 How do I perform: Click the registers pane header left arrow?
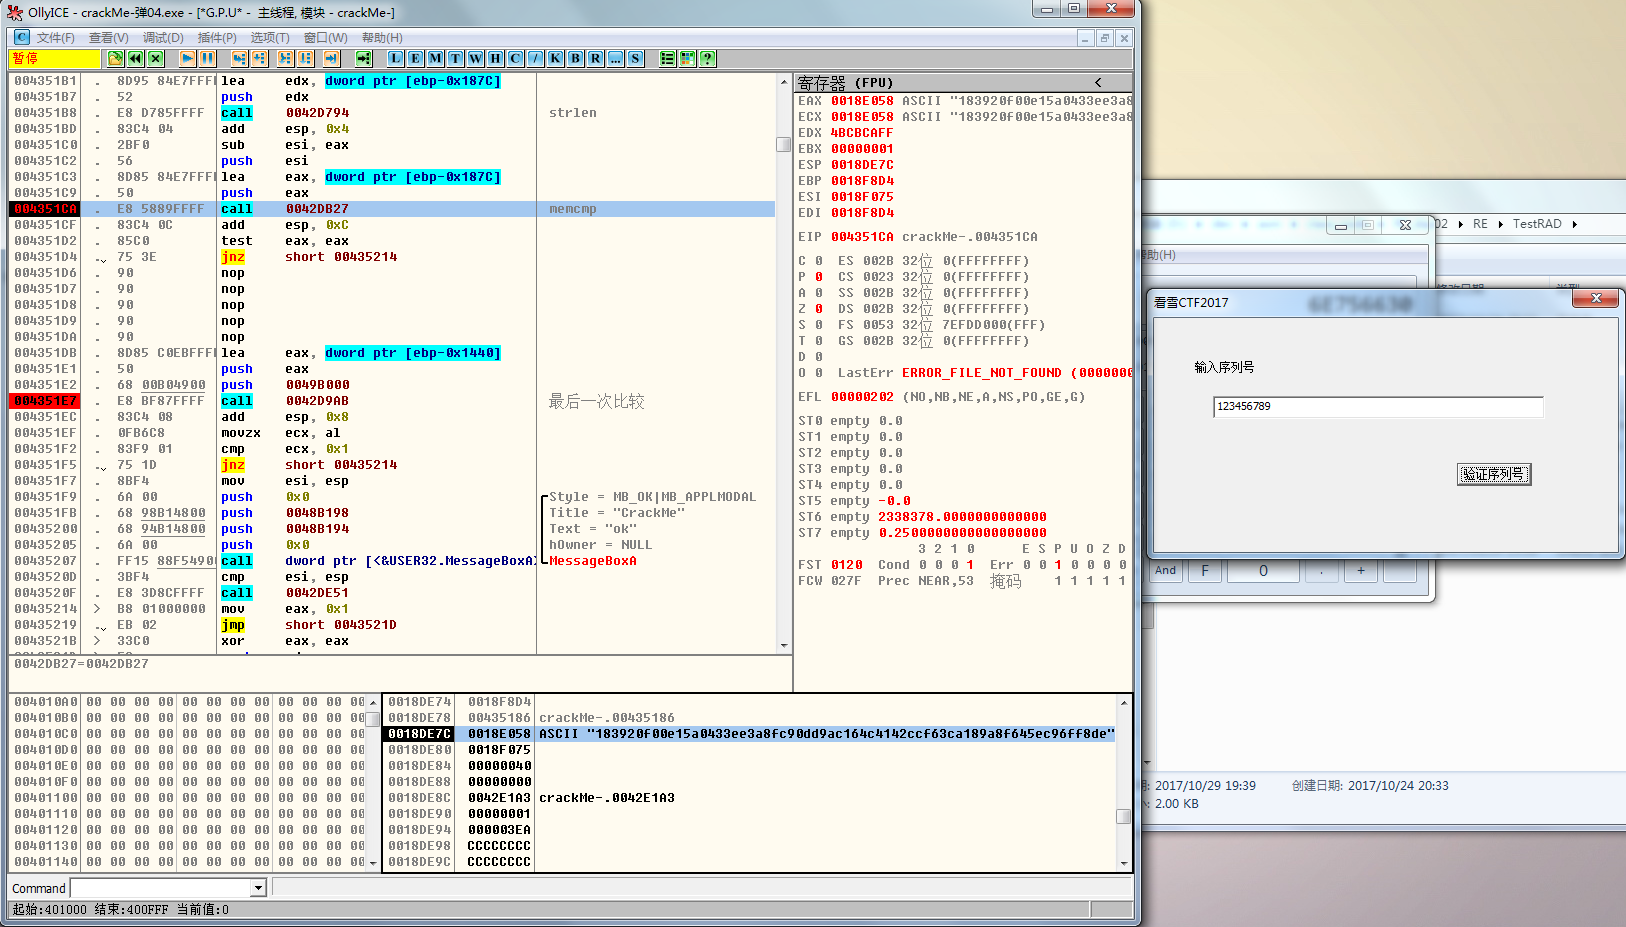click(x=1098, y=83)
